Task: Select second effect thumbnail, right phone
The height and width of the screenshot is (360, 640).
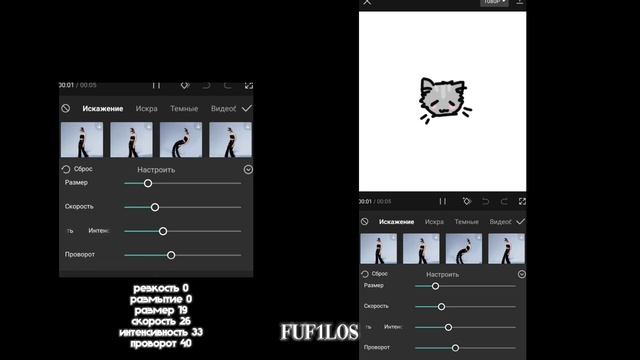Action: coord(421,249)
